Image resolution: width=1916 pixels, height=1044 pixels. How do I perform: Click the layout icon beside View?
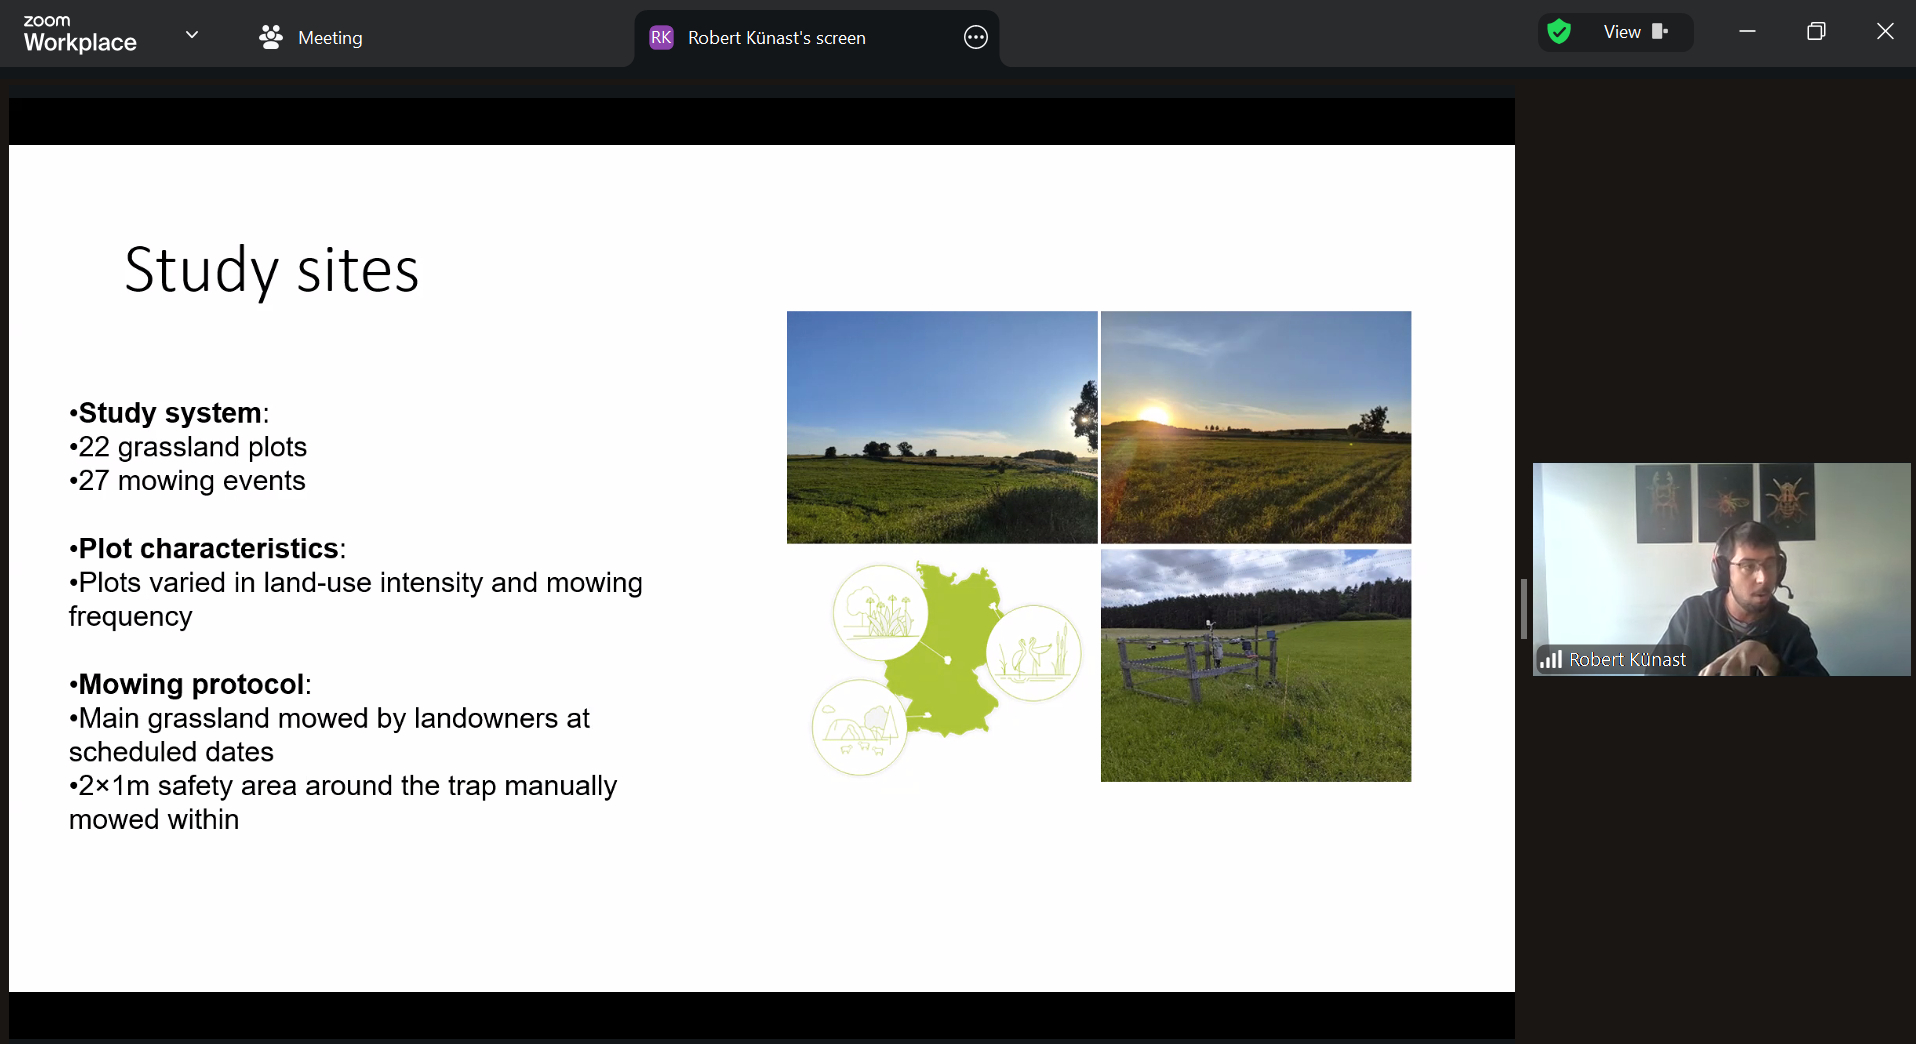point(1660,32)
